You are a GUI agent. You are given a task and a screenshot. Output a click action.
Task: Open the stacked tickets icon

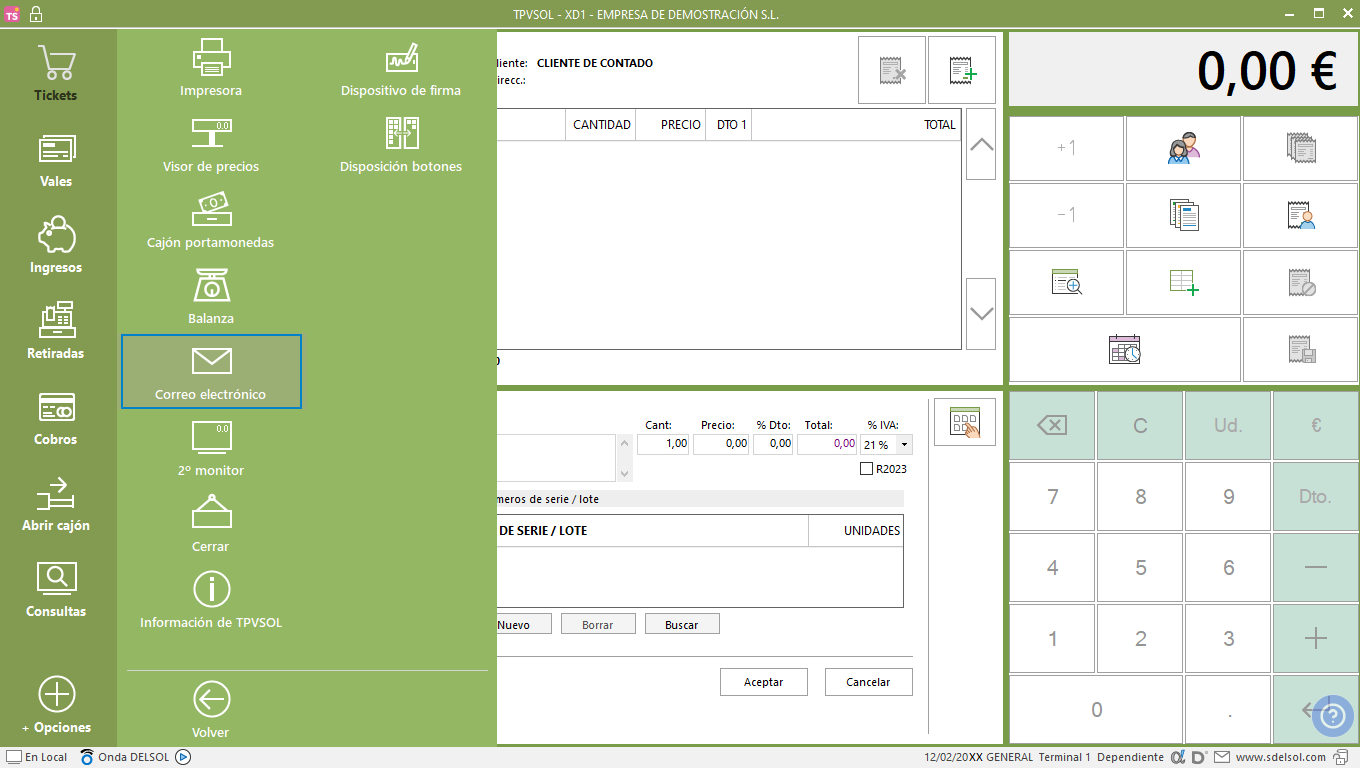[x=1301, y=148]
